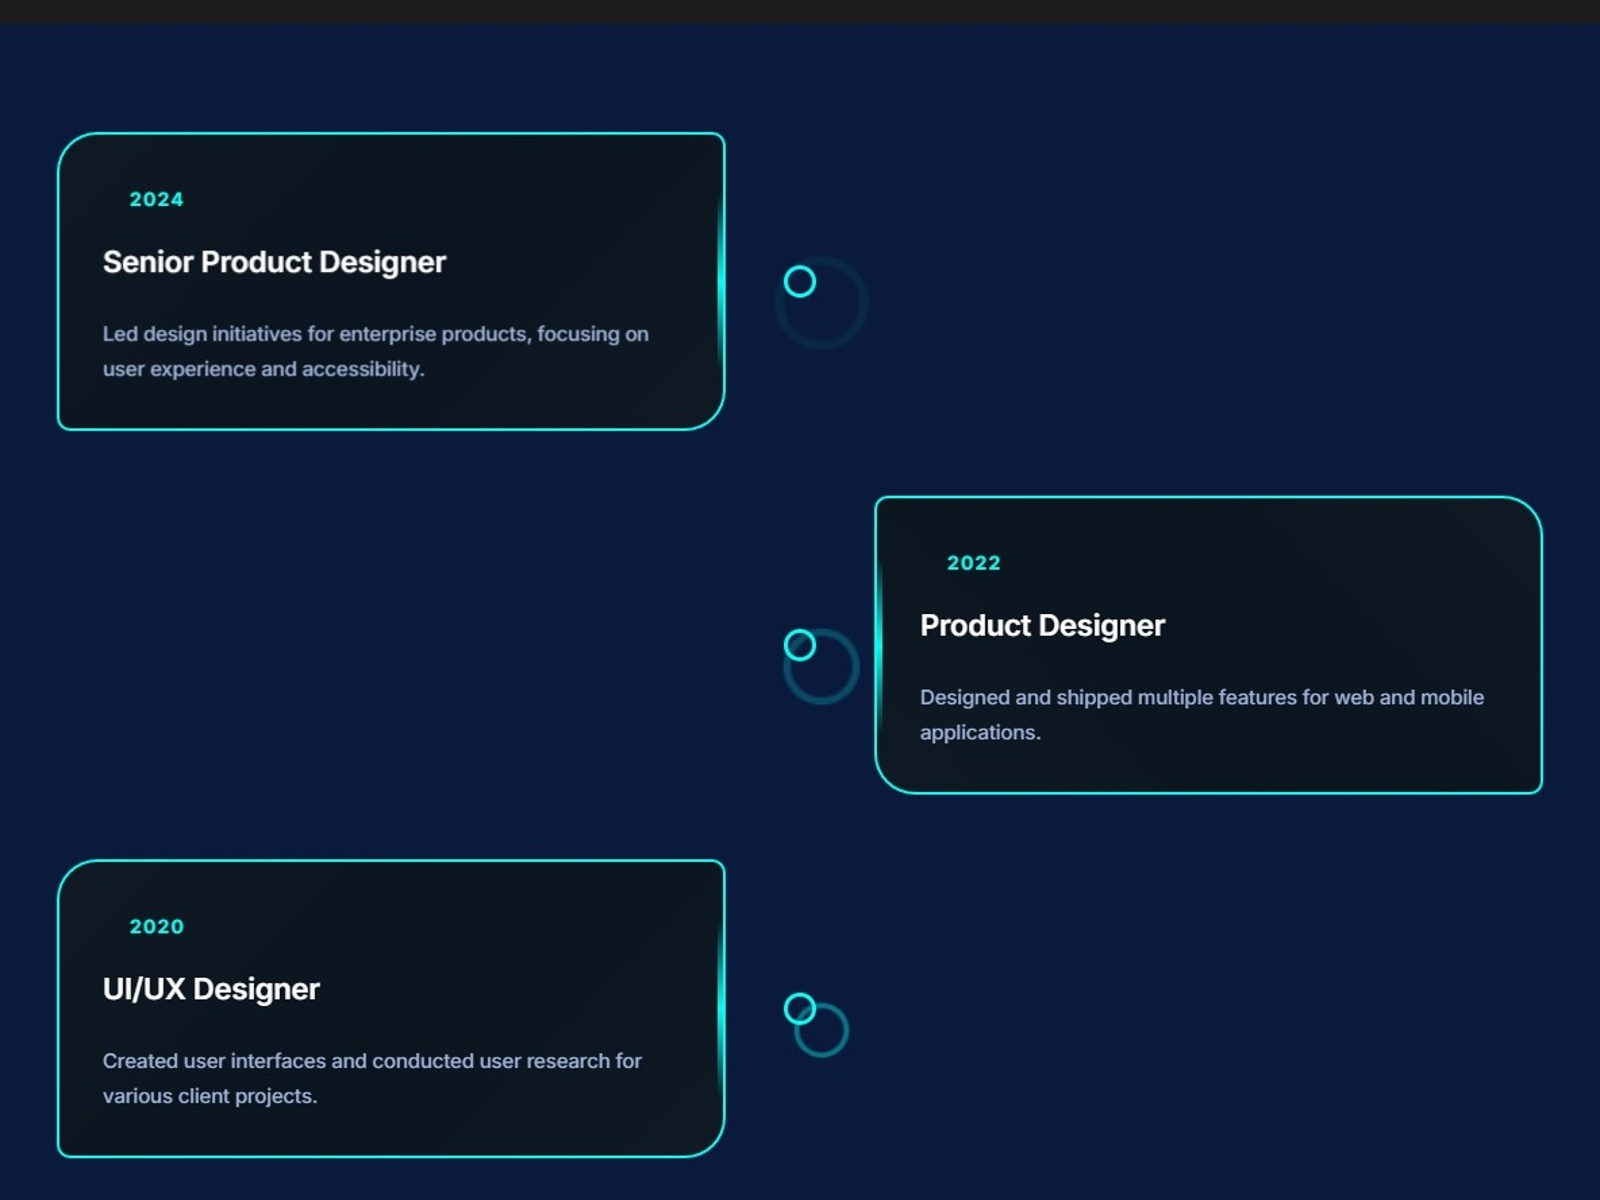1600x1200 pixels.
Task: Click the 2024 timeline marker dot
Action: [800, 282]
